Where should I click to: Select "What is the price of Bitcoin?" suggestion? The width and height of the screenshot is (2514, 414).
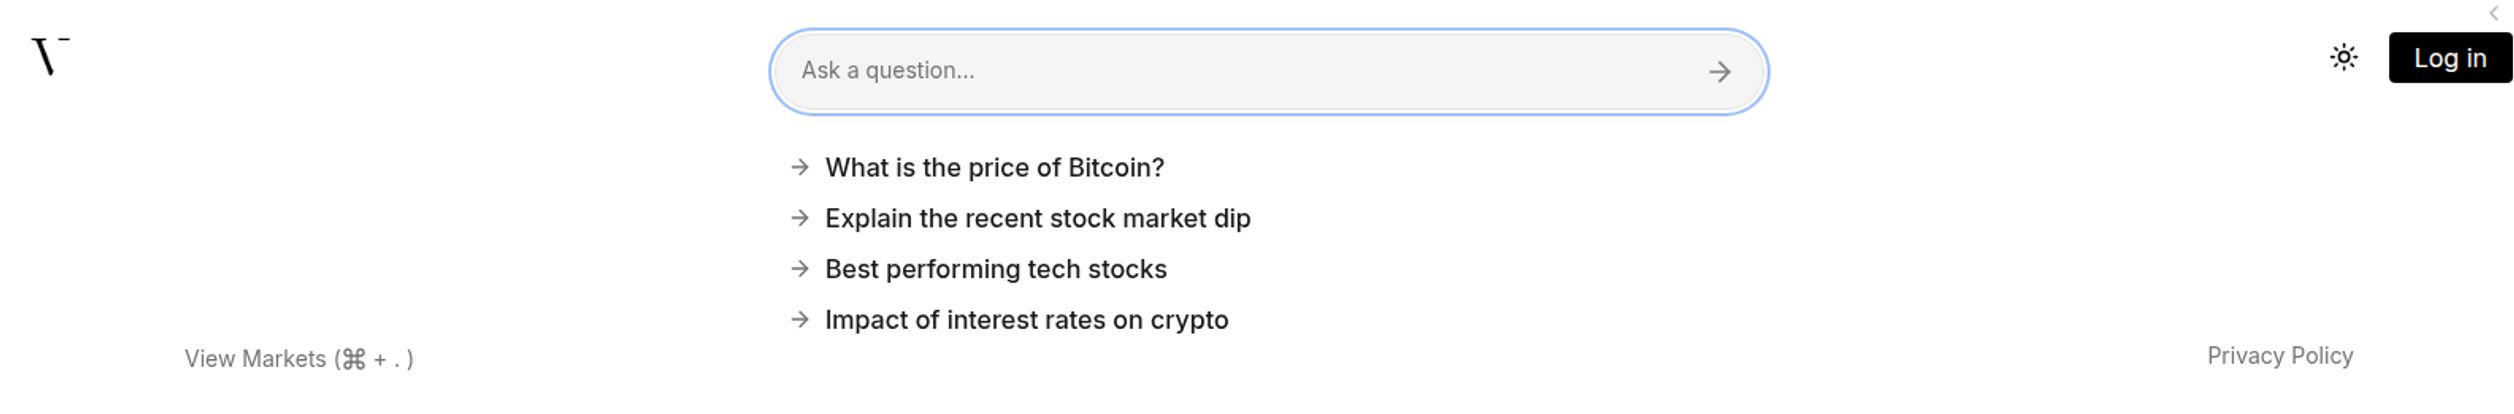click(994, 167)
